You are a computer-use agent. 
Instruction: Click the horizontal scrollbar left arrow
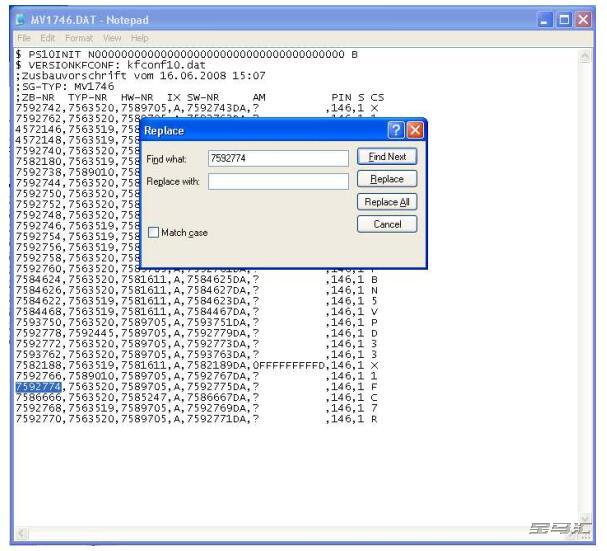tap(22, 534)
